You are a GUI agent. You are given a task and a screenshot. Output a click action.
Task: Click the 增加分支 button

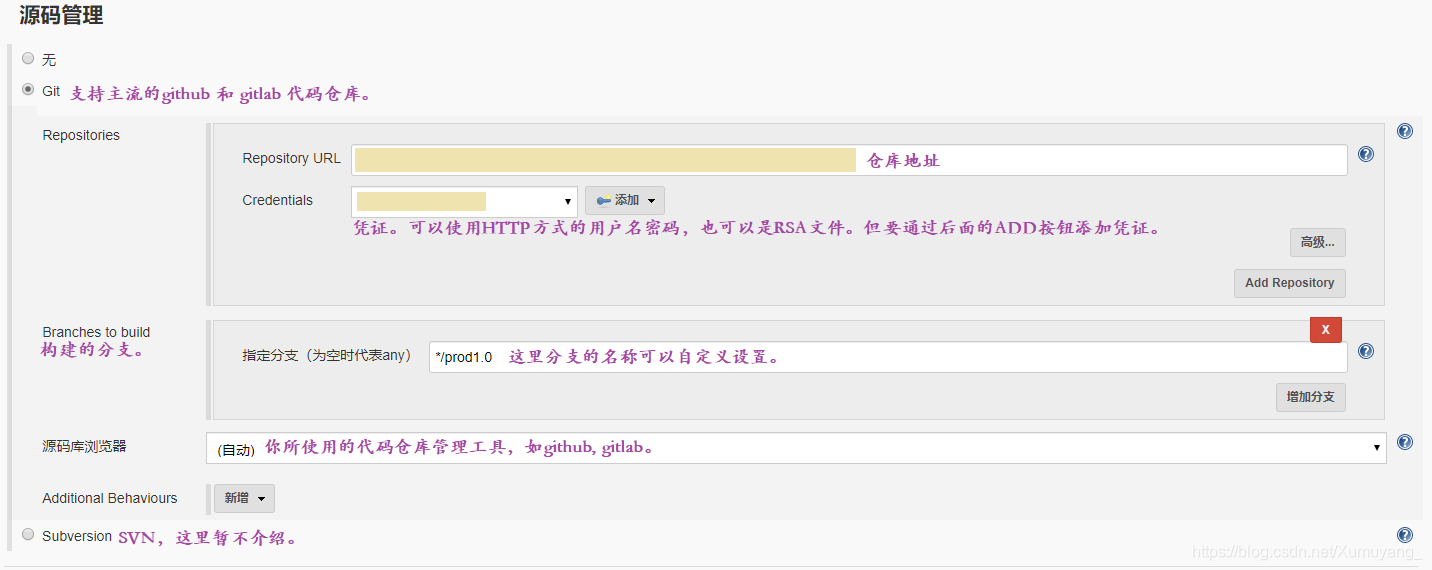tap(1311, 397)
